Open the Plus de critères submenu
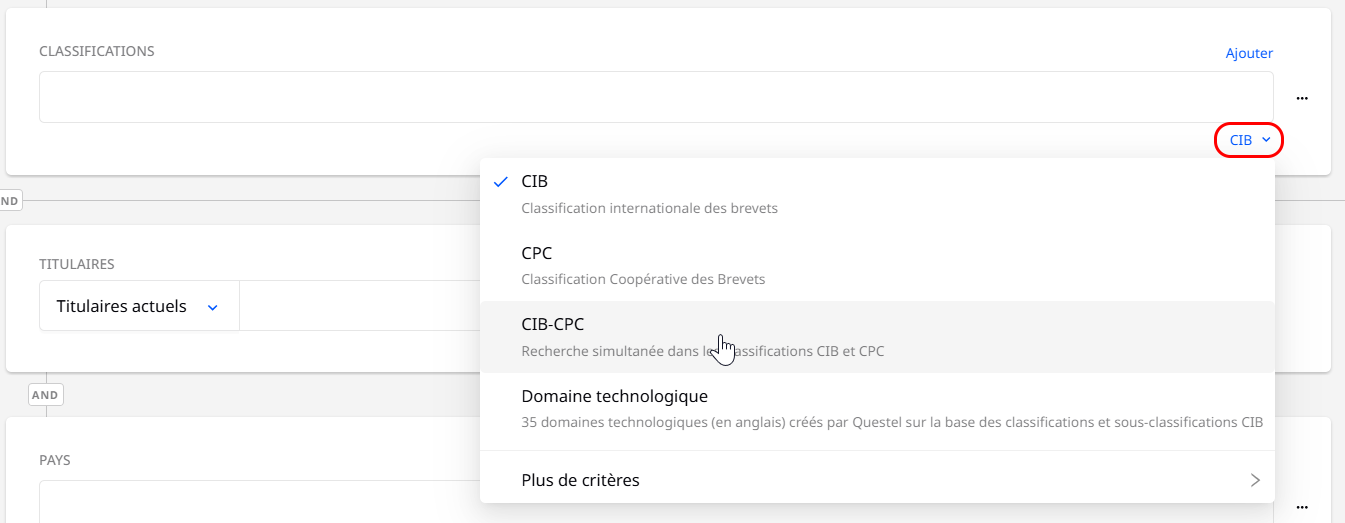The width and height of the screenshot is (1345, 523). click(x=580, y=480)
